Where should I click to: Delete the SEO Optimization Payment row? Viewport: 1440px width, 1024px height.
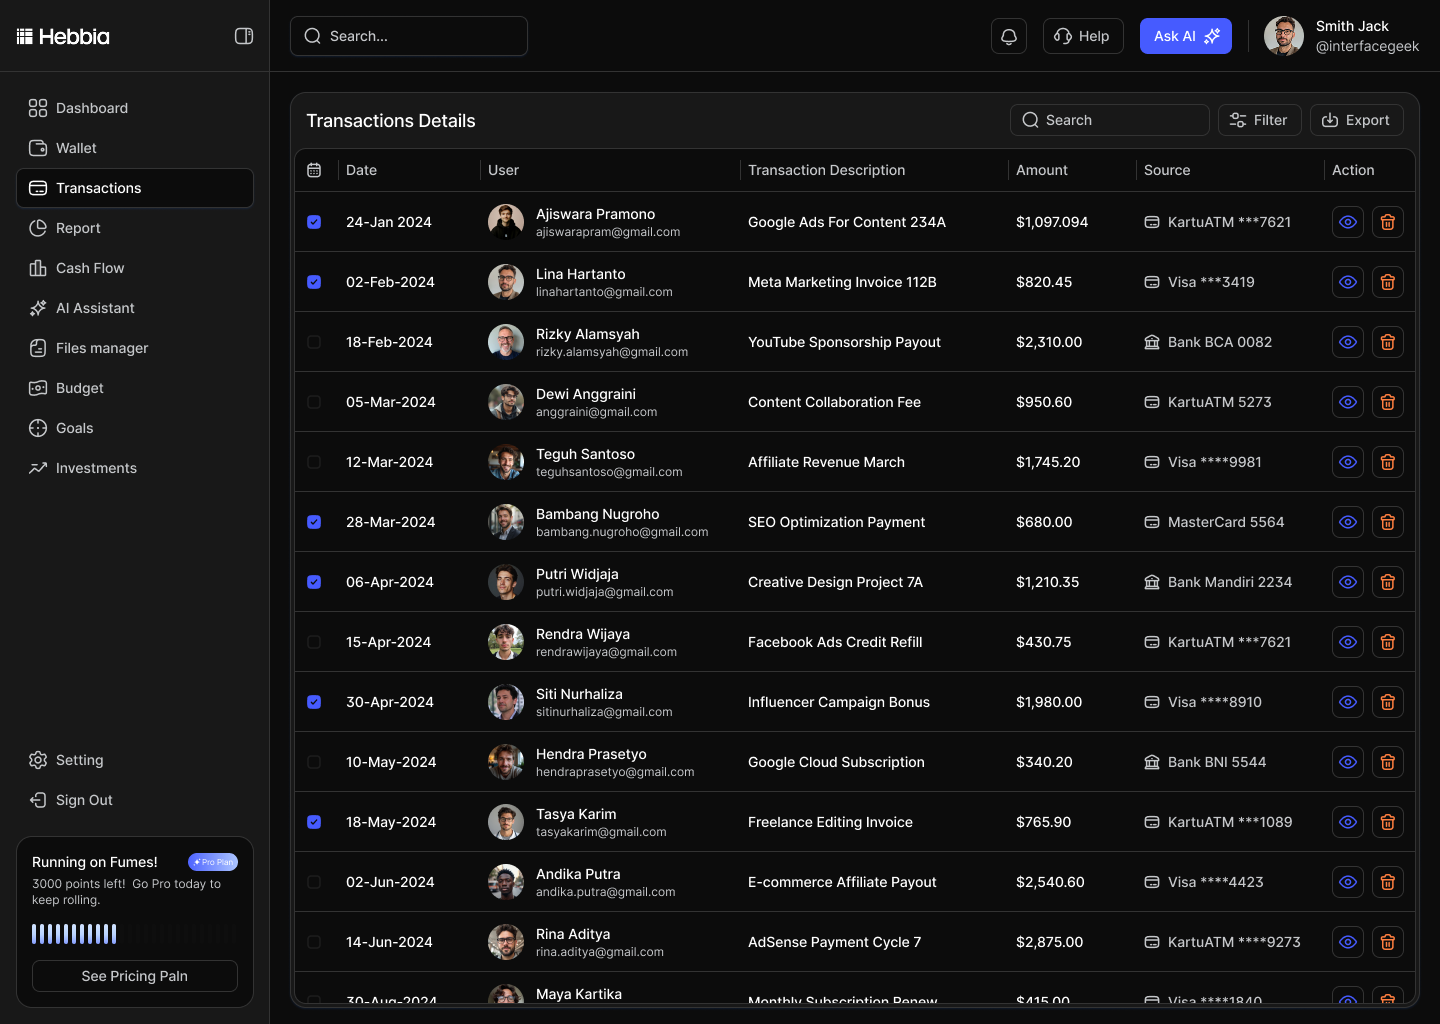click(x=1387, y=522)
